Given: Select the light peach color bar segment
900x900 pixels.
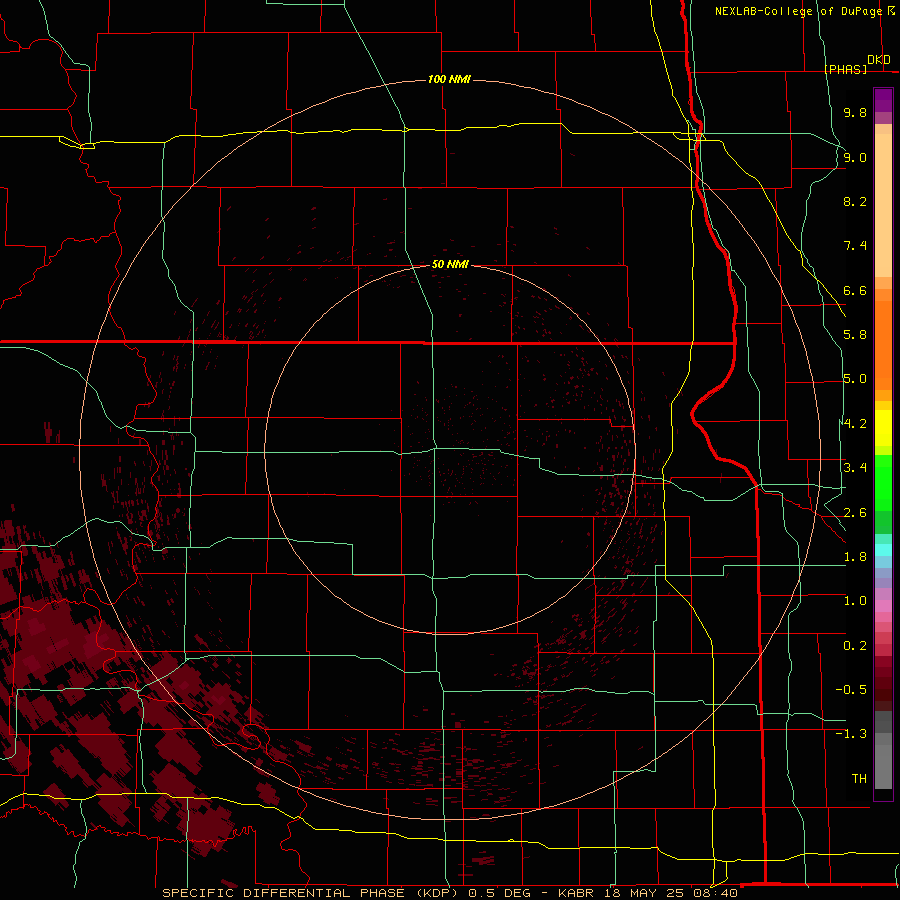Looking at the screenshot, I should (x=883, y=205).
